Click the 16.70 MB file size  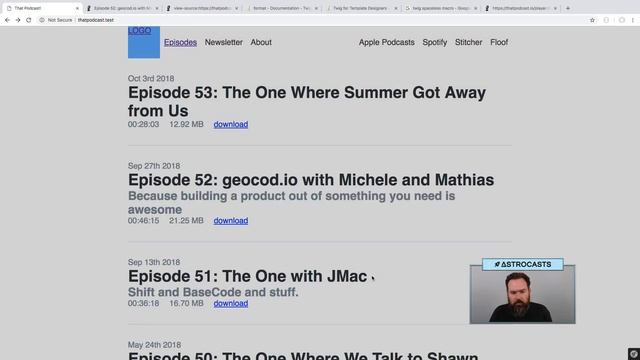pos(187,304)
